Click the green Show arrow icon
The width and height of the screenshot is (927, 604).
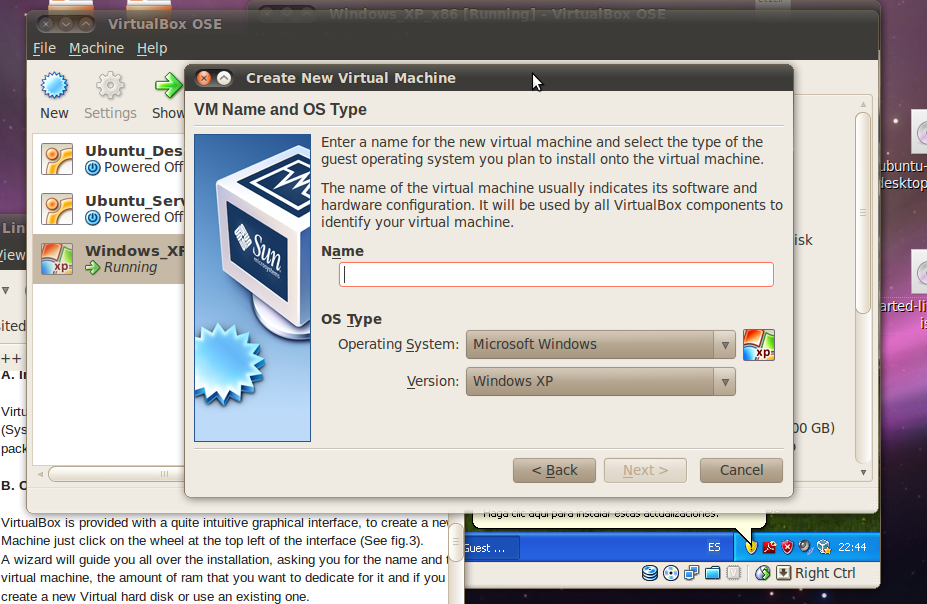click(169, 86)
